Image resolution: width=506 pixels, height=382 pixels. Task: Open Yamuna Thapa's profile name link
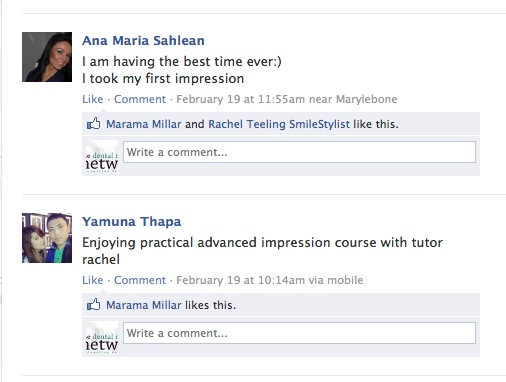click(132, 222)
